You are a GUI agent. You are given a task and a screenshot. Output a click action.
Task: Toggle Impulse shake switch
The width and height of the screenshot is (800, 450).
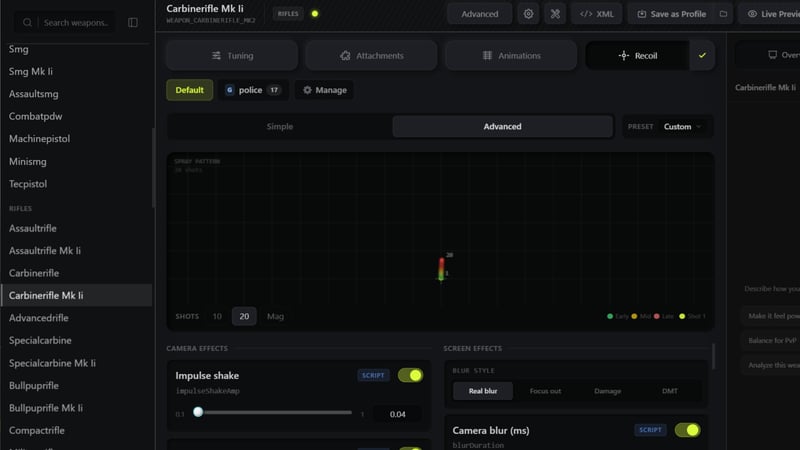pos(410,376)
